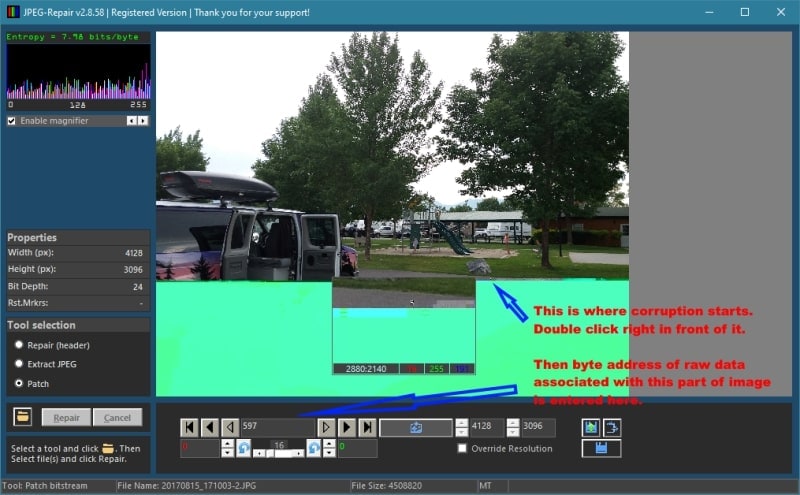Click magnifier left arrow button
The height and width of the screenshot is (495, 800).
tap(132, 120)
